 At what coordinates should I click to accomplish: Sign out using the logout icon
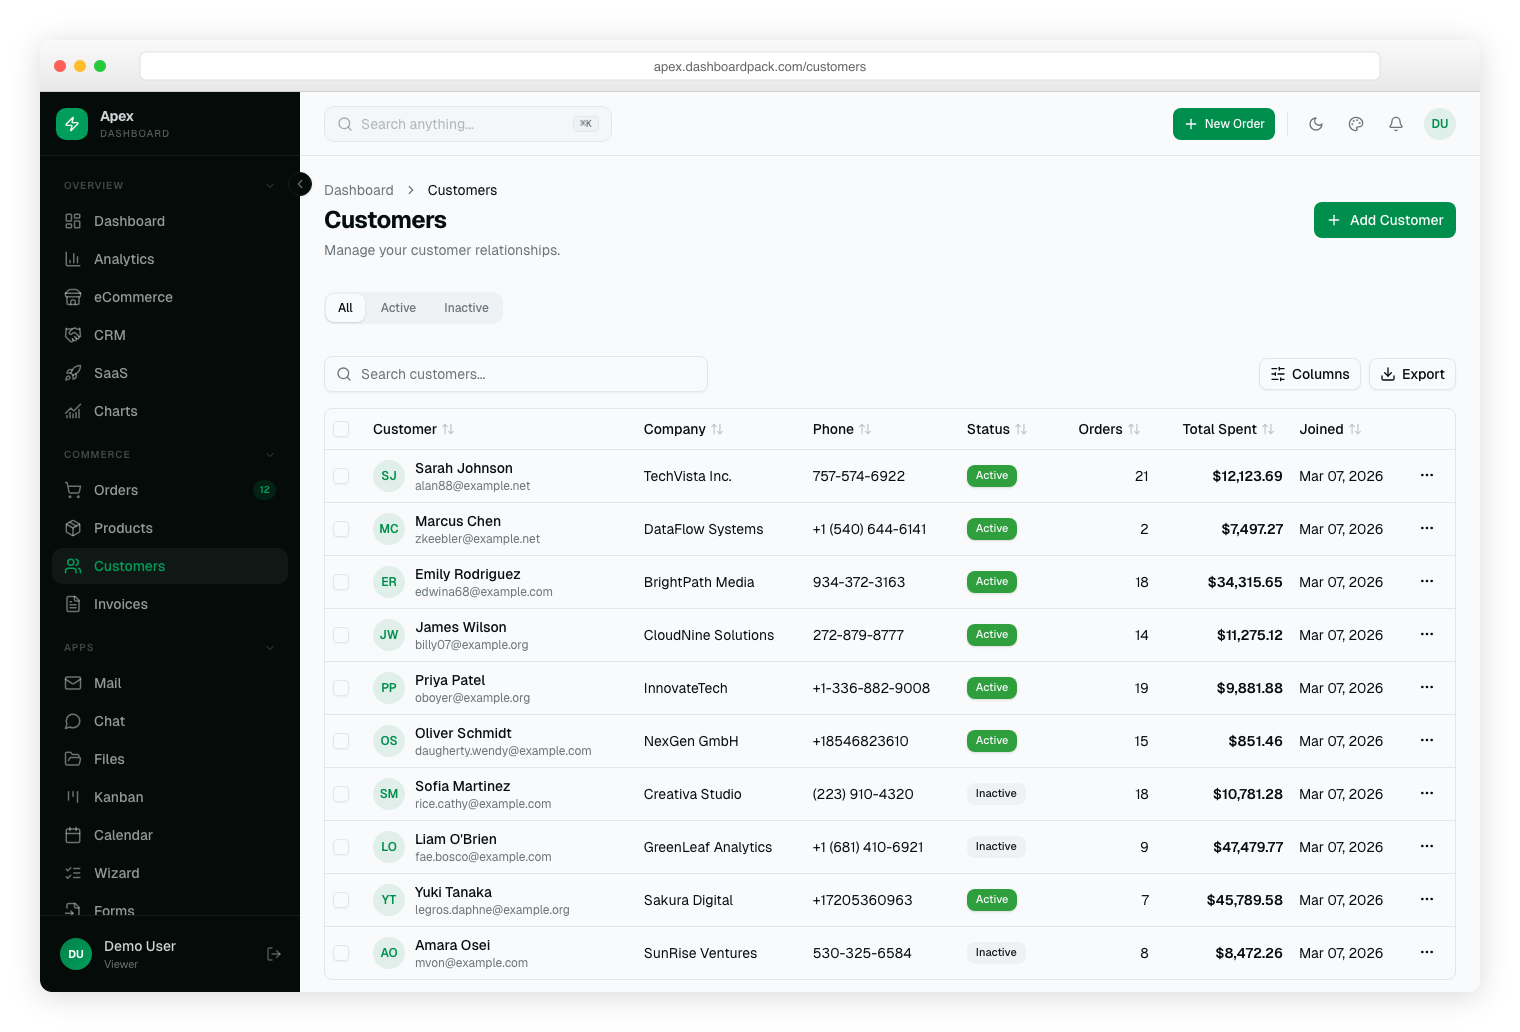(x=273, y=954)
